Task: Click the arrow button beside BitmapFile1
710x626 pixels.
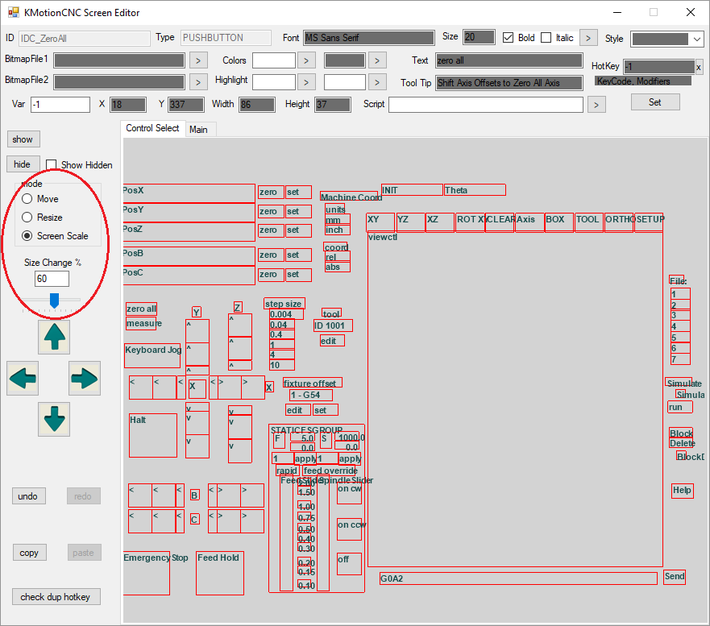Action: click(198, 60)
